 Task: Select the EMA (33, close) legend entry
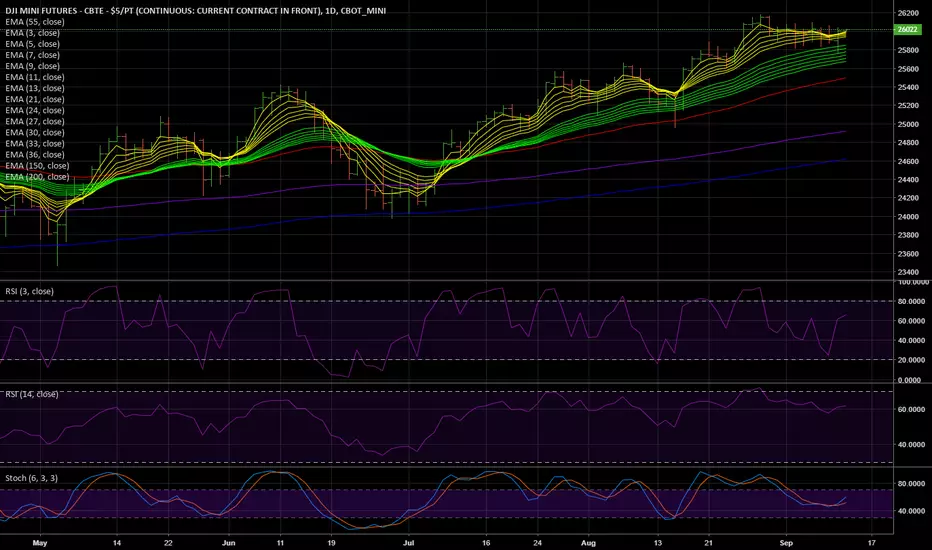click(35, 143)
